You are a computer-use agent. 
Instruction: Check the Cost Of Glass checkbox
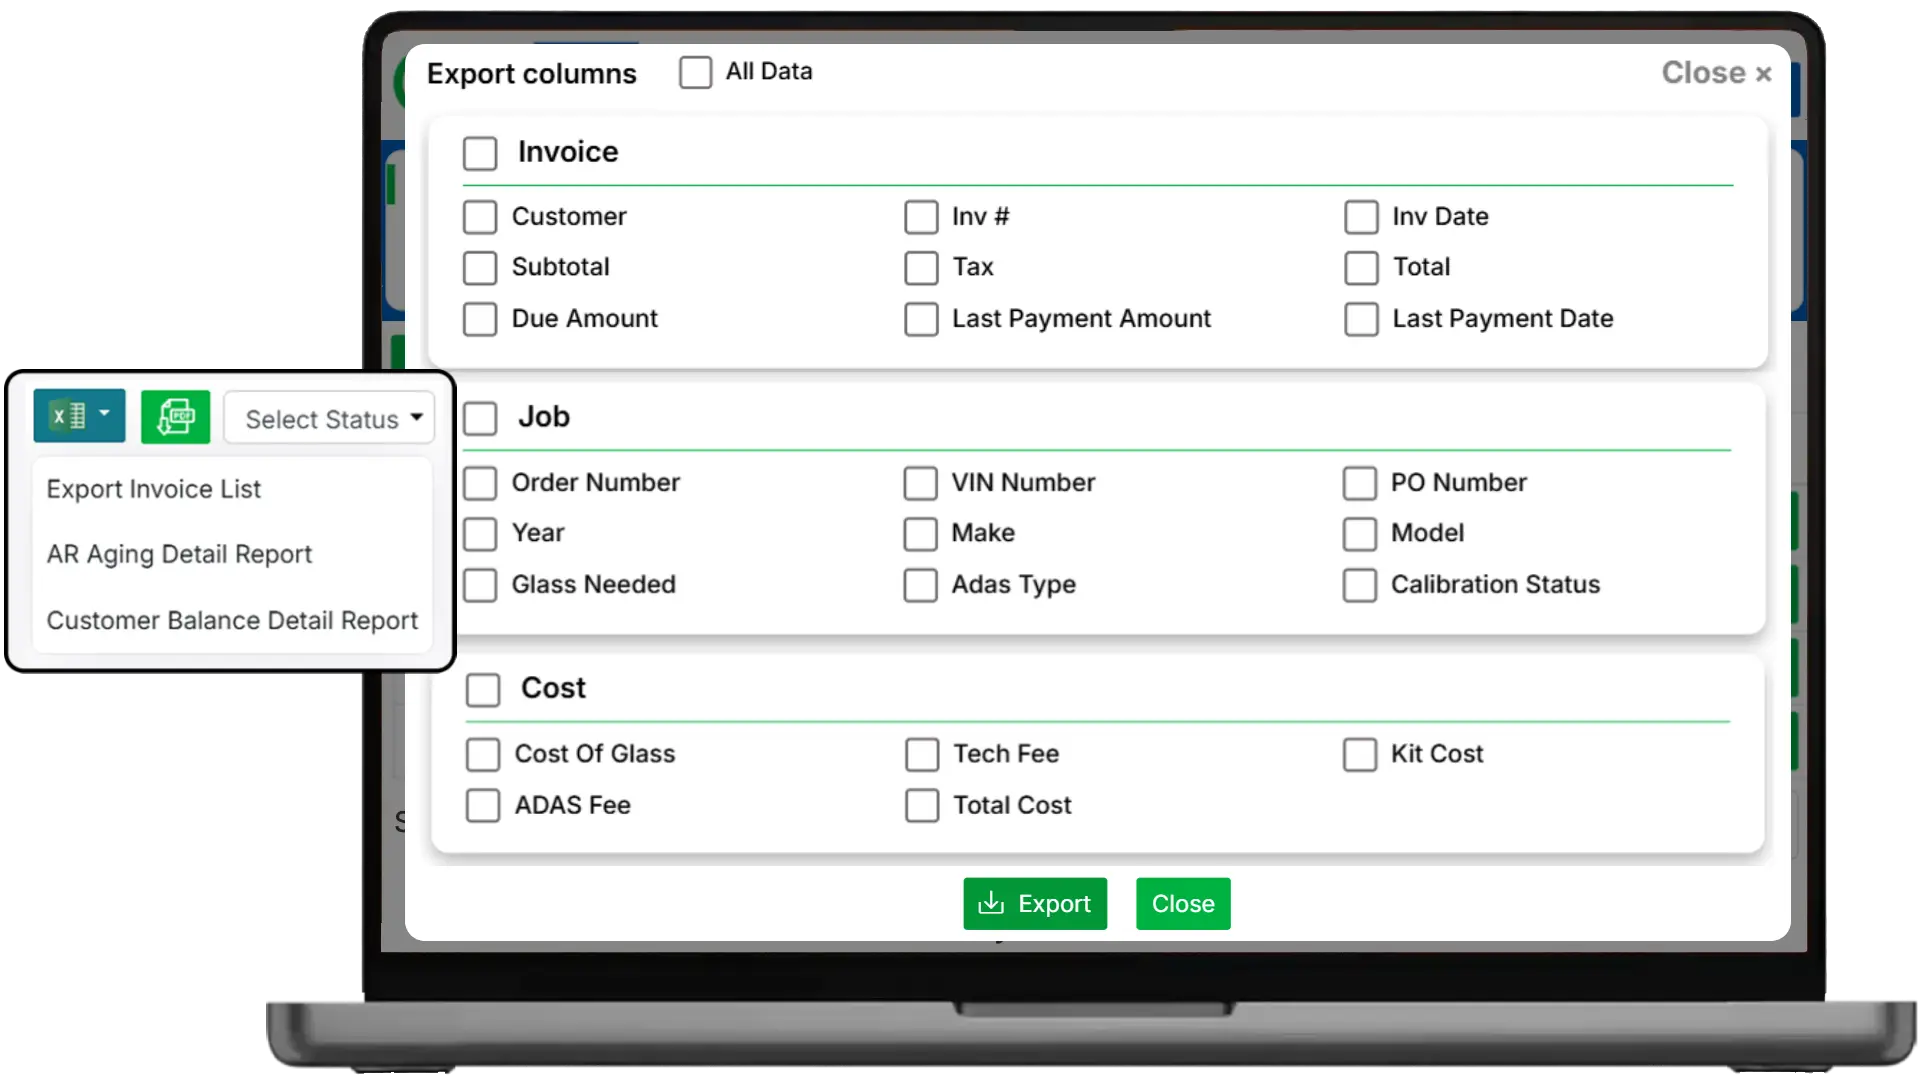483,754
